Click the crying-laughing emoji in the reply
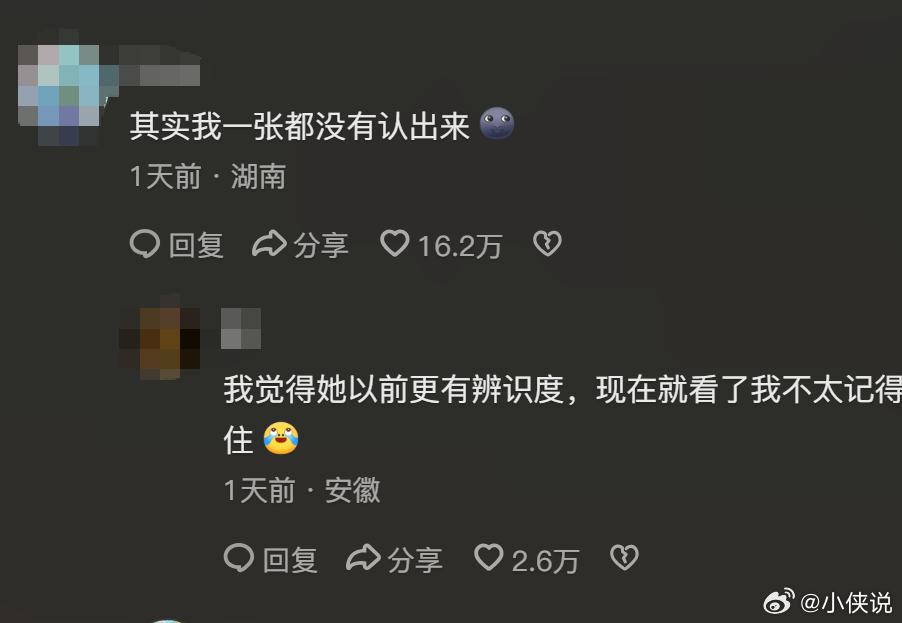 point(281,438)
